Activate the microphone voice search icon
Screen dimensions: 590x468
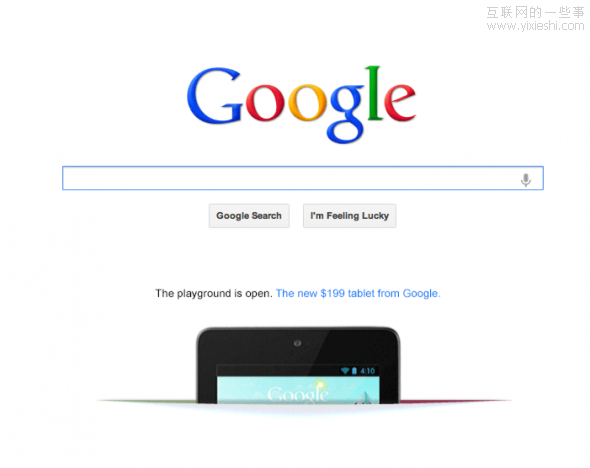(526, 180)
